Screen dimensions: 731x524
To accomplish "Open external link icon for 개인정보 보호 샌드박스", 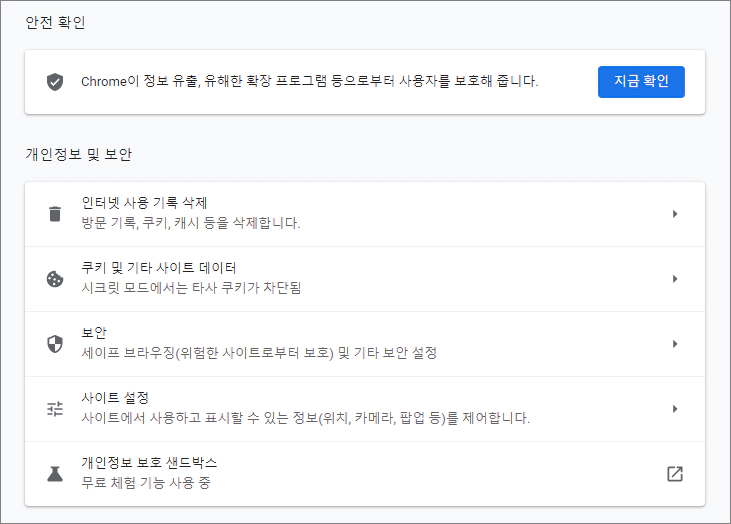I will 675,474.
